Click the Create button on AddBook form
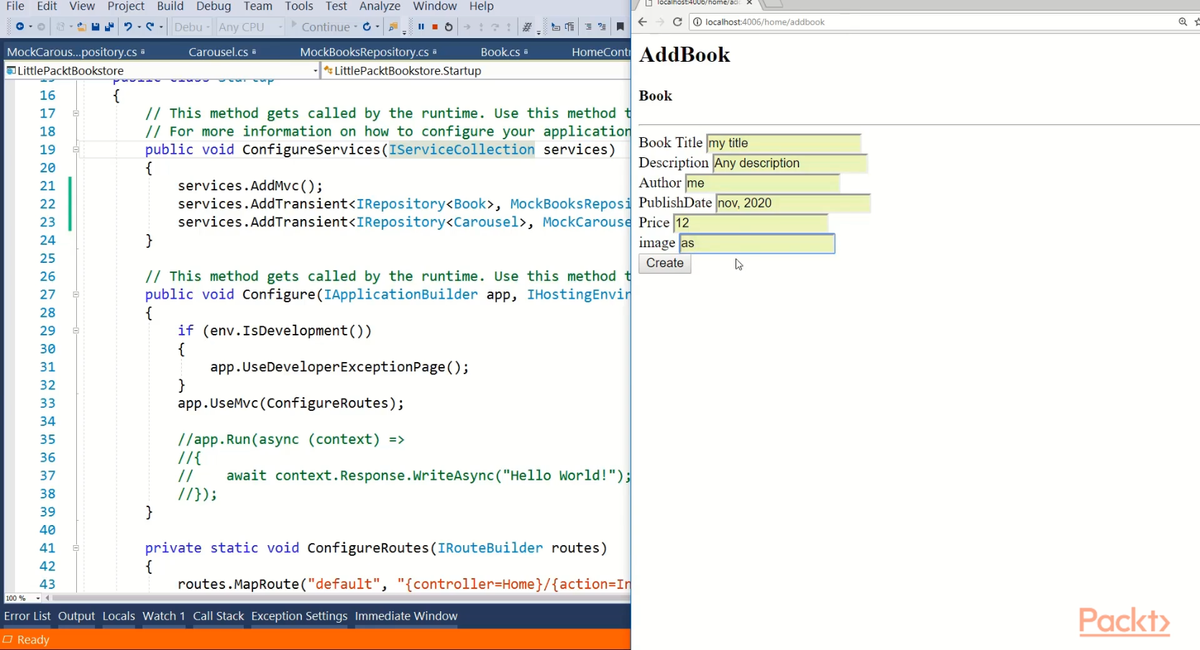 665,263
